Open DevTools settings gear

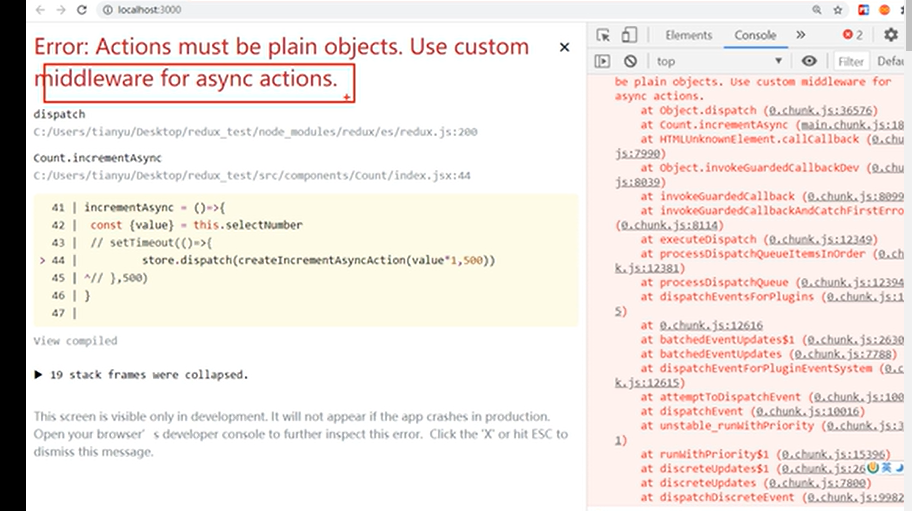pyautogui.click(x=890, y=35)
